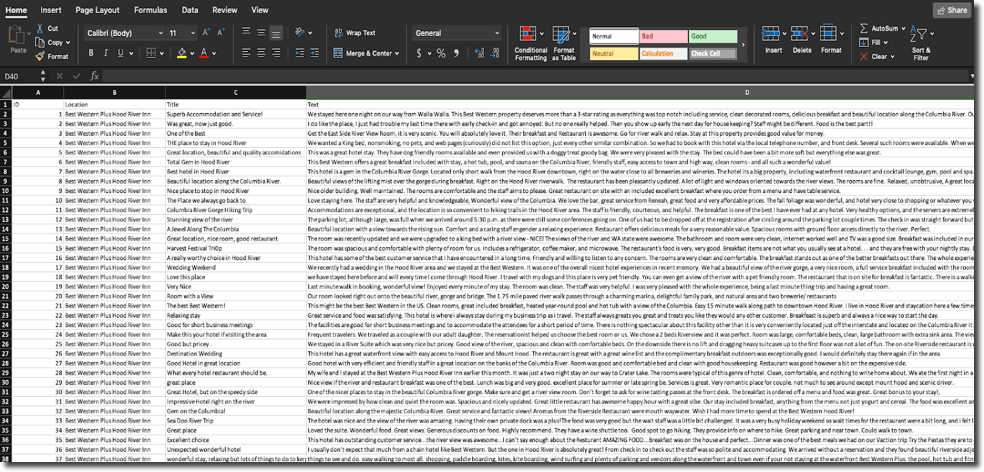Switch to the Review tab

(x=225, y=10)
